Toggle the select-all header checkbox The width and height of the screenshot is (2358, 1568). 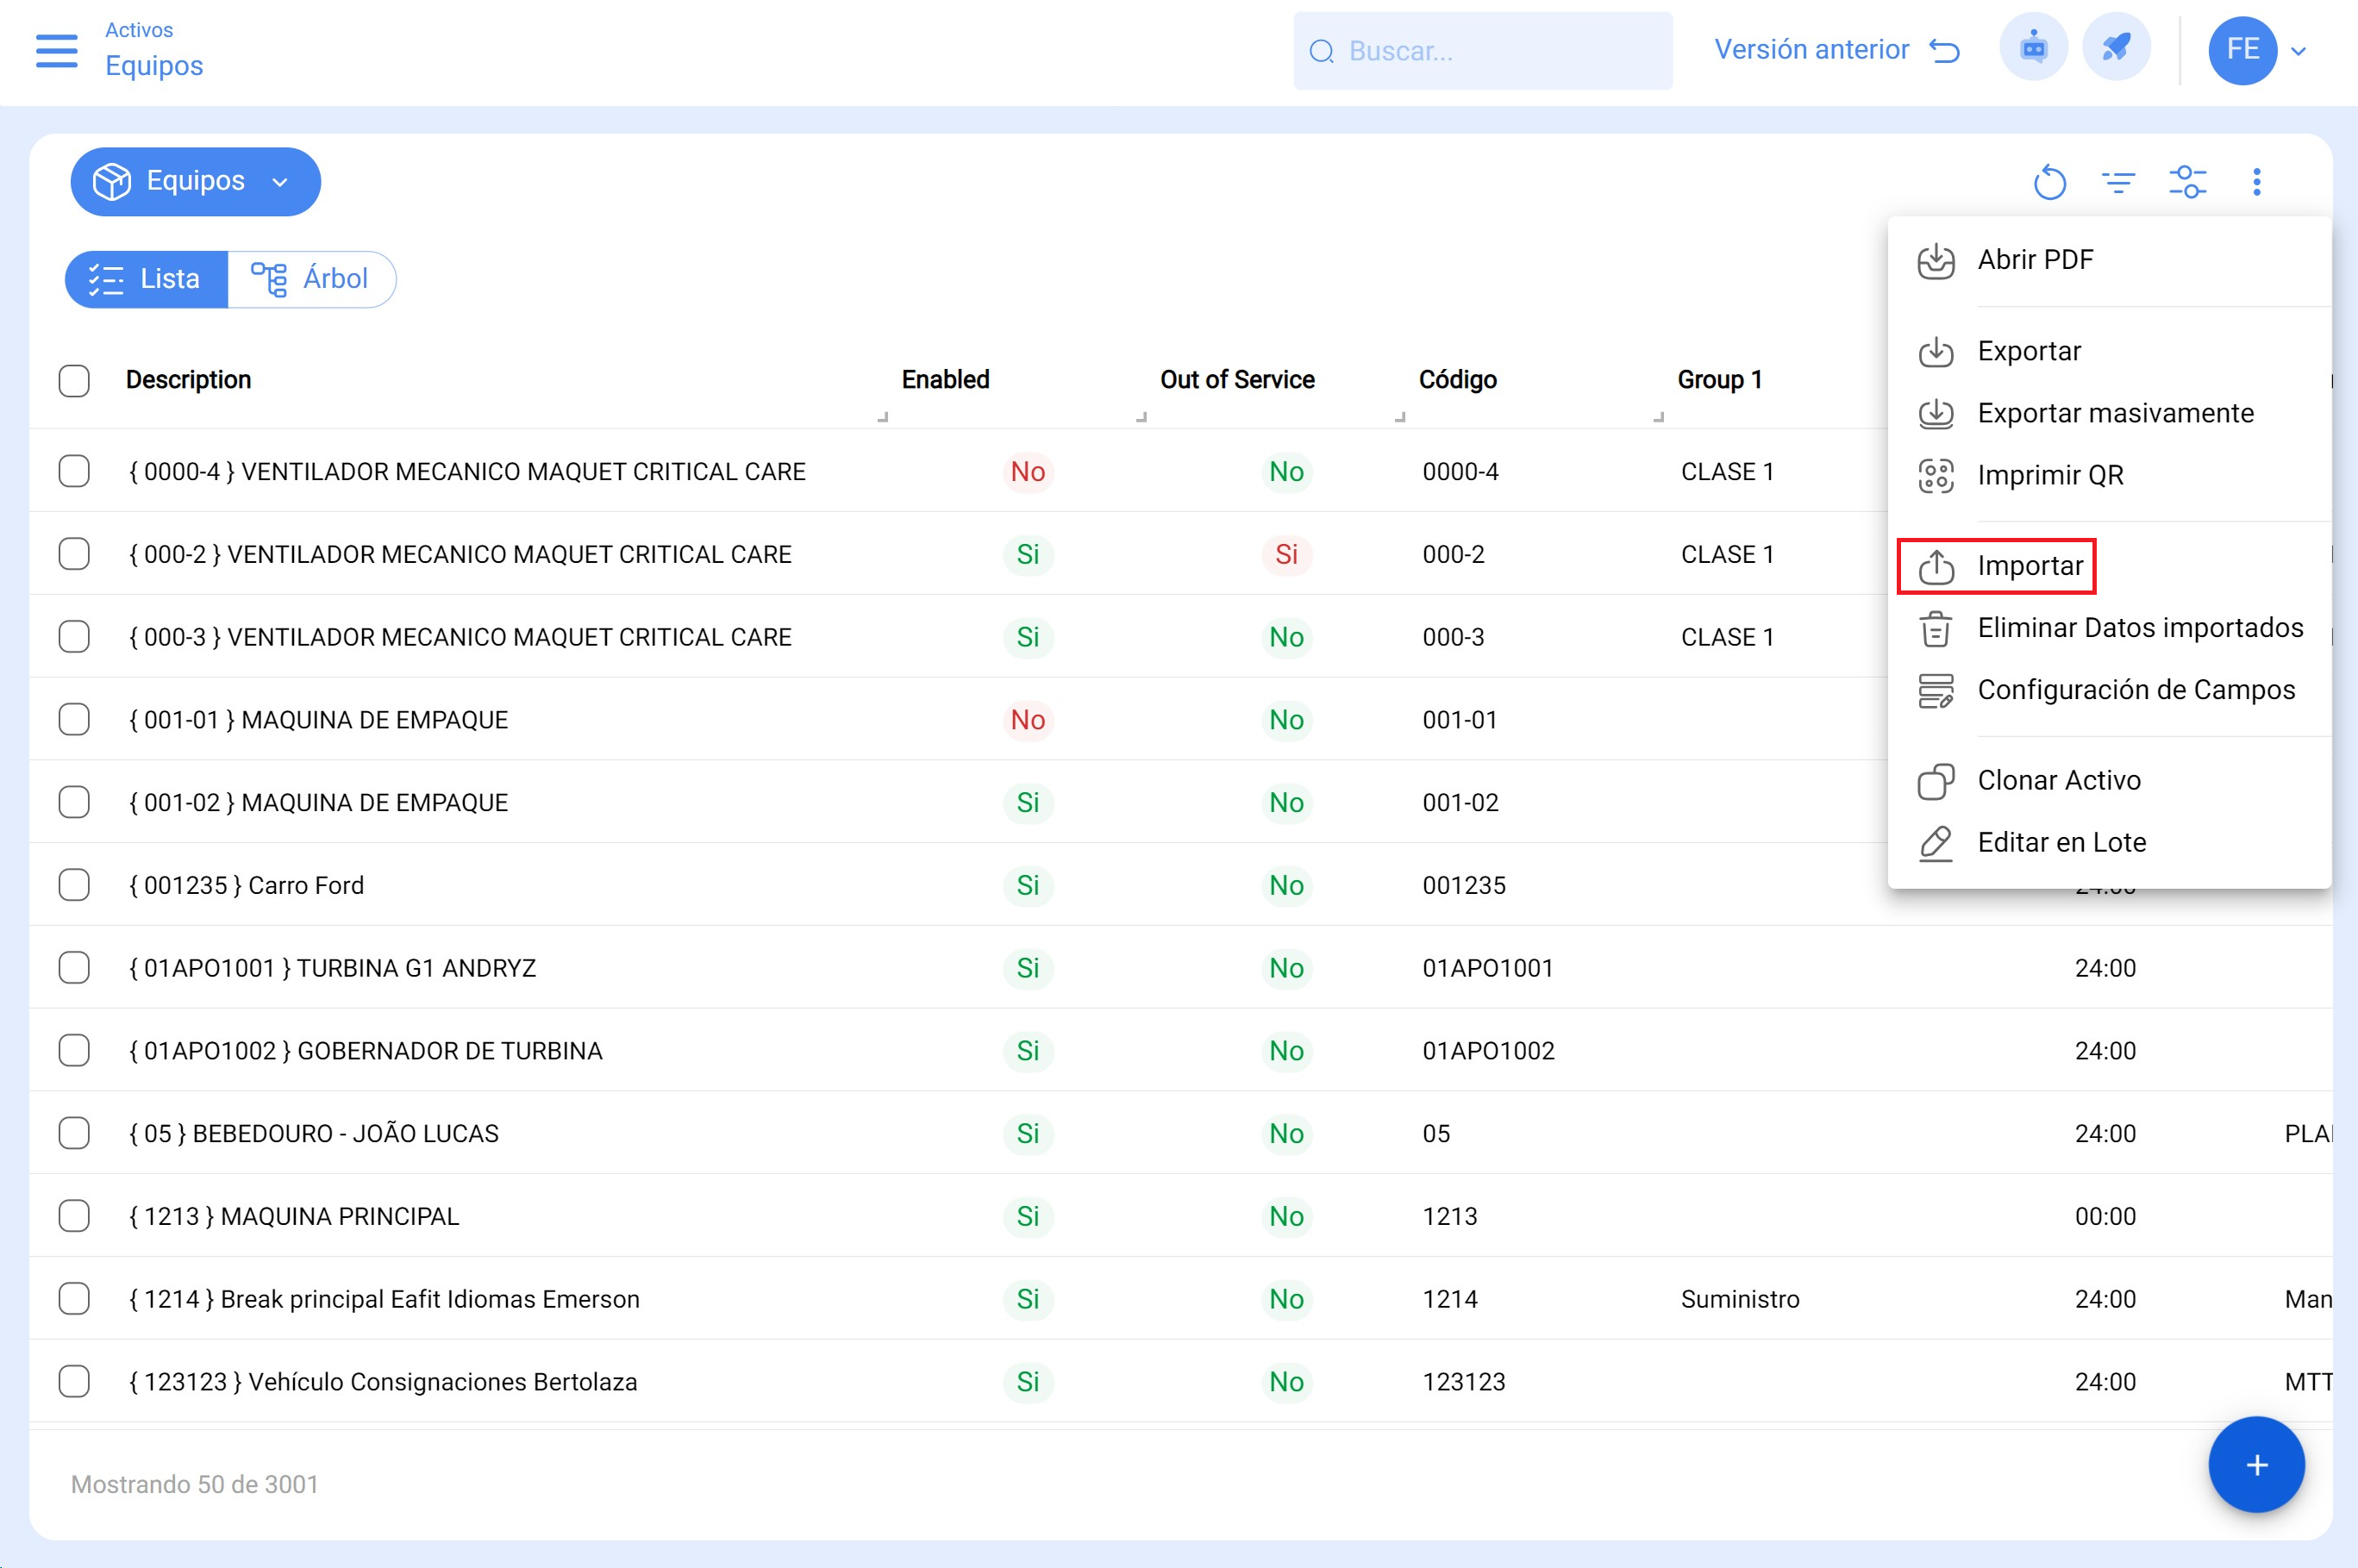(x=74, y=380)
